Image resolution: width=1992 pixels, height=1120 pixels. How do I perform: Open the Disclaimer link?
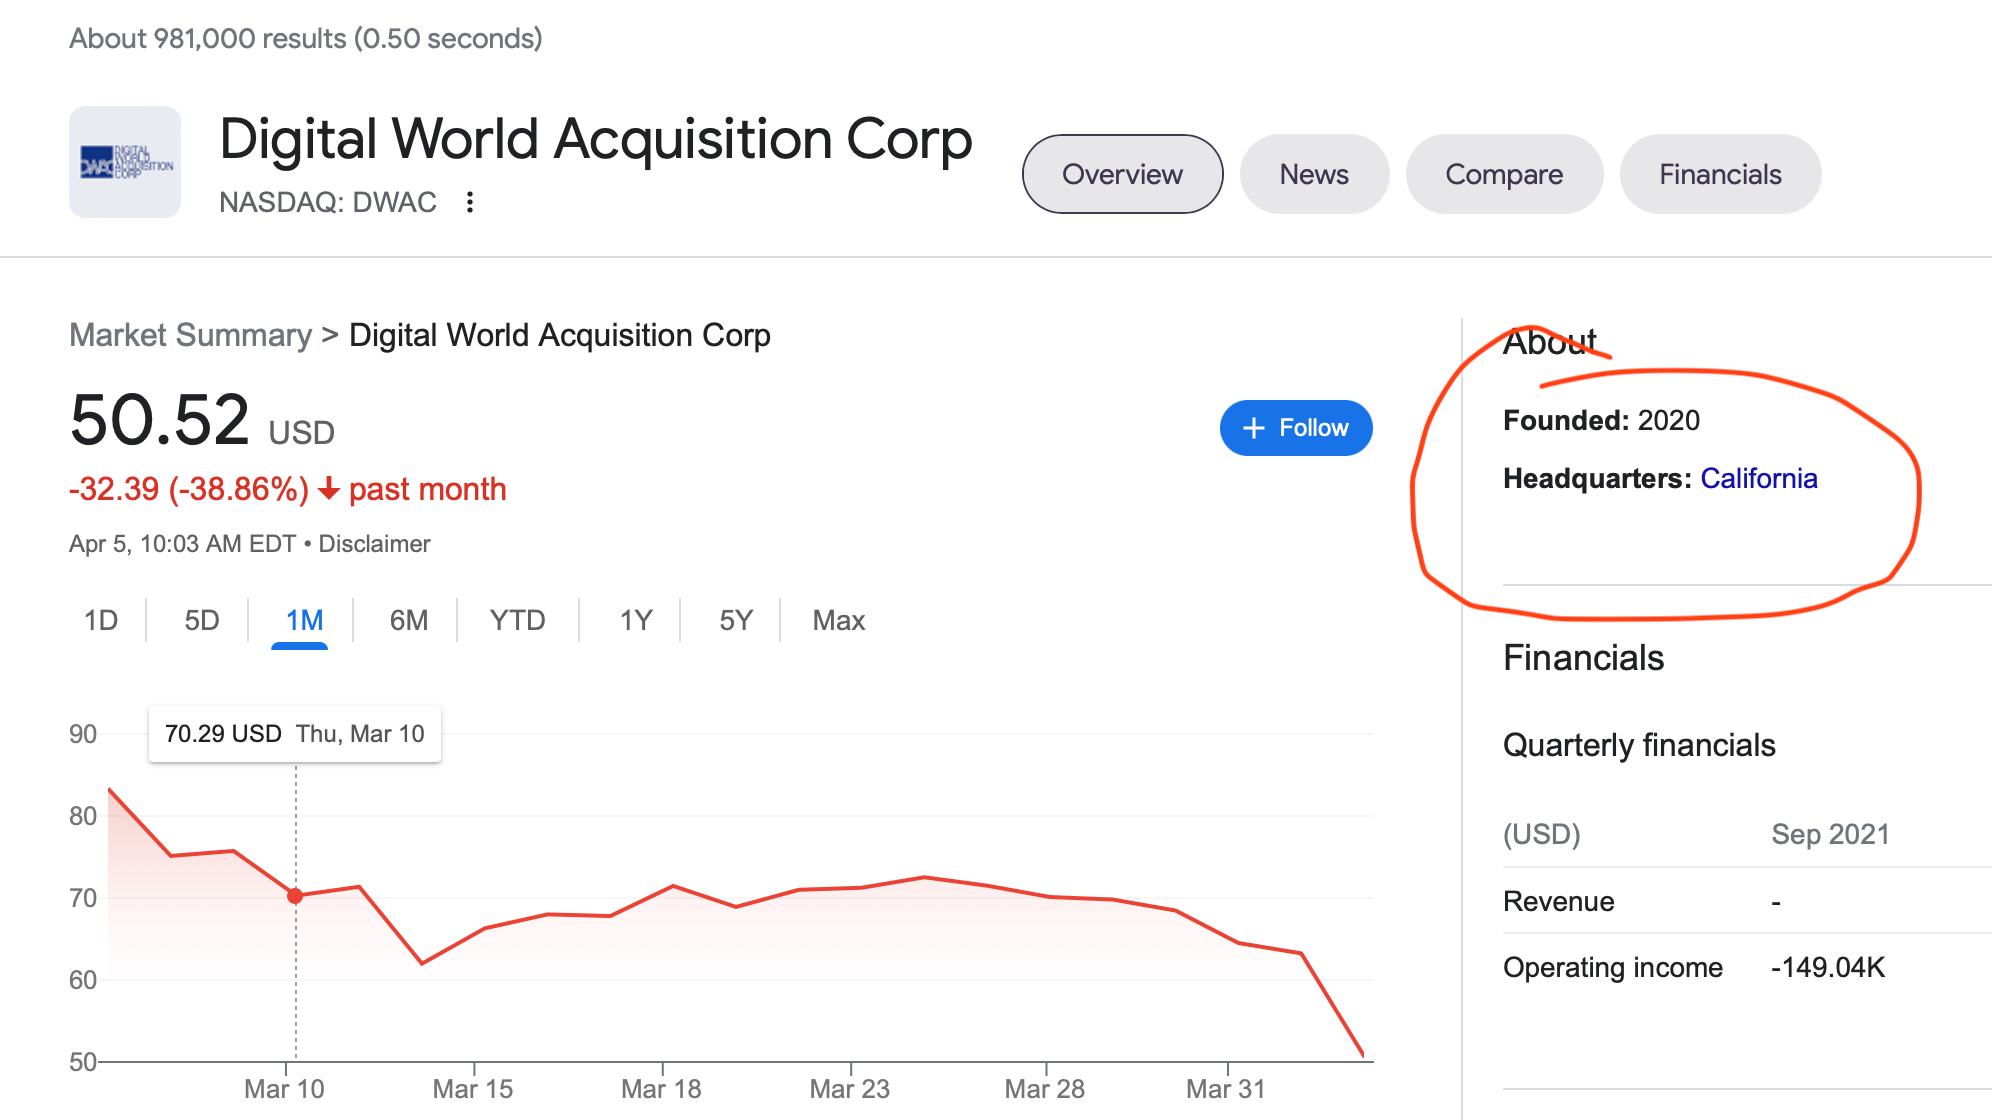pos(374,544)
